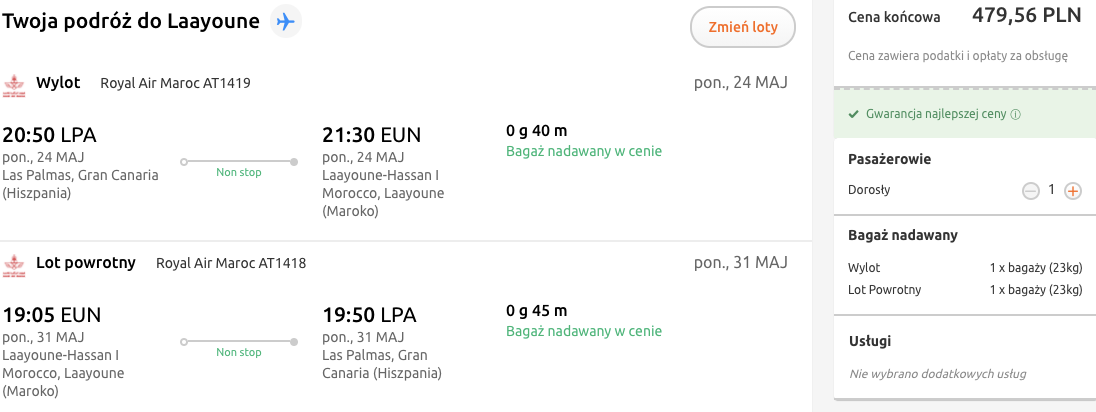The height and width of the screenshot is (412, 1096).
Task: Click info icon next to Gwarancja najlepszej ceny
Action: click(1016, 115)
